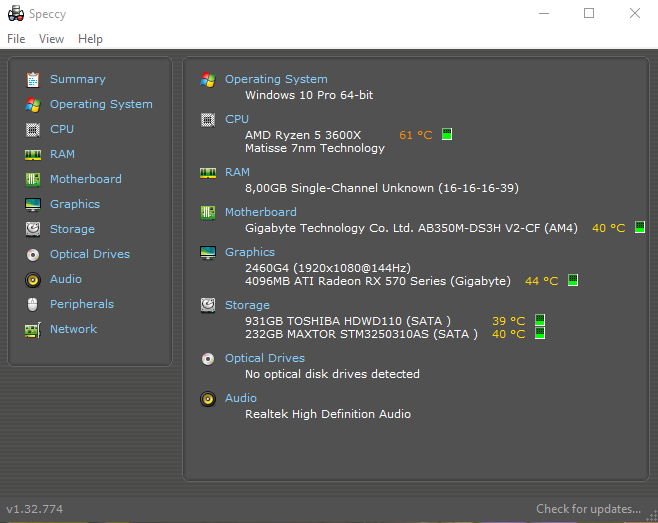
Task: Click the Summary clipboard icon in sidebar
Action: [33, 79]
